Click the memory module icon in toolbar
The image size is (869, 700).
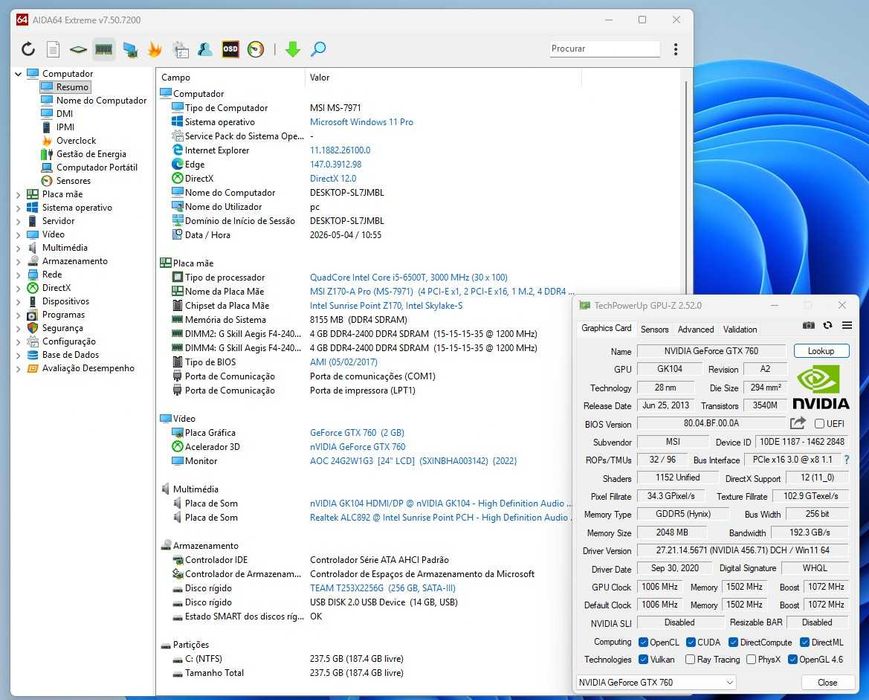(104, 49)
